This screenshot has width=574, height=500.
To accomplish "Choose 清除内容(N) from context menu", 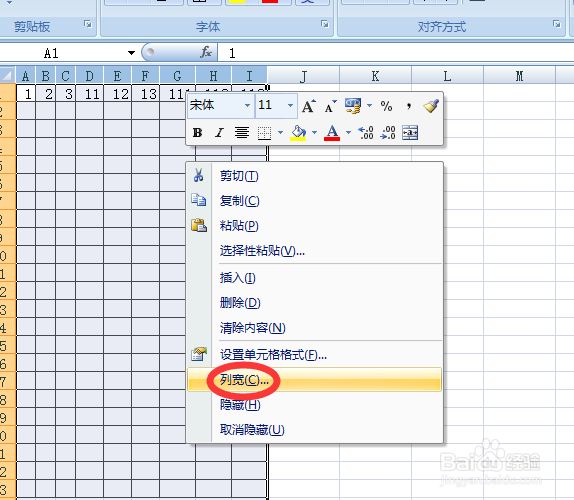I will [314, 328].
